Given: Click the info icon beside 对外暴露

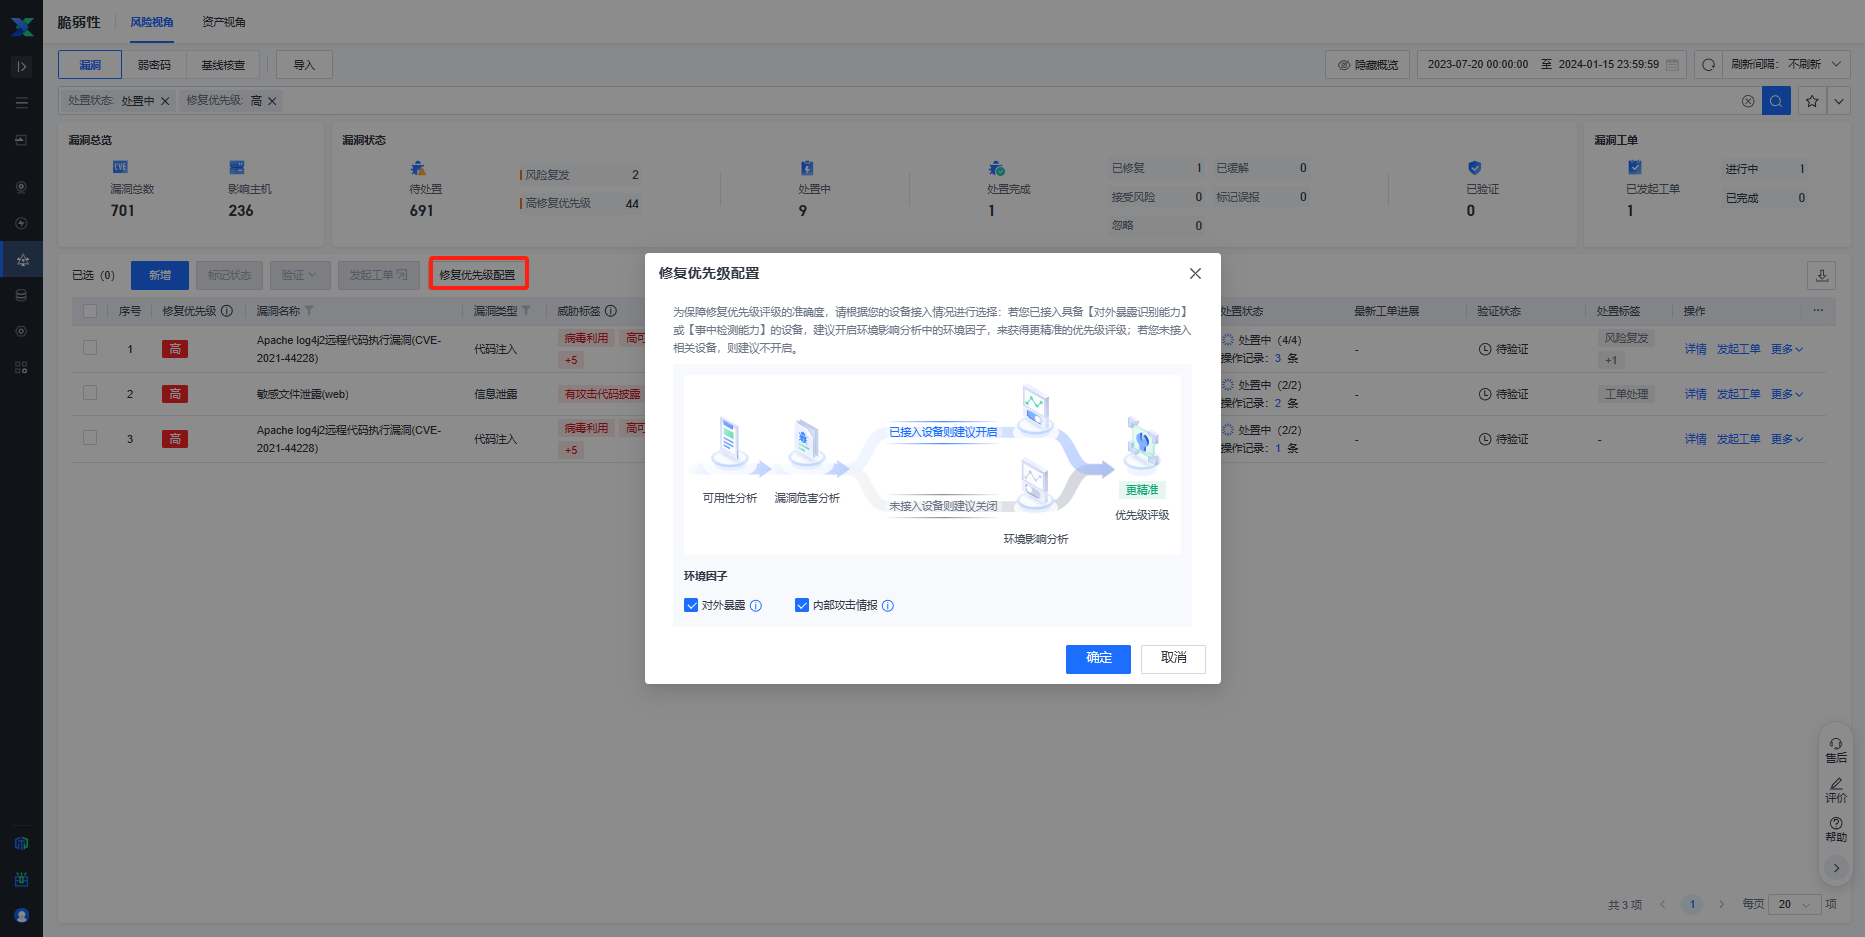Looking at the screenshot, I should 756,606.
